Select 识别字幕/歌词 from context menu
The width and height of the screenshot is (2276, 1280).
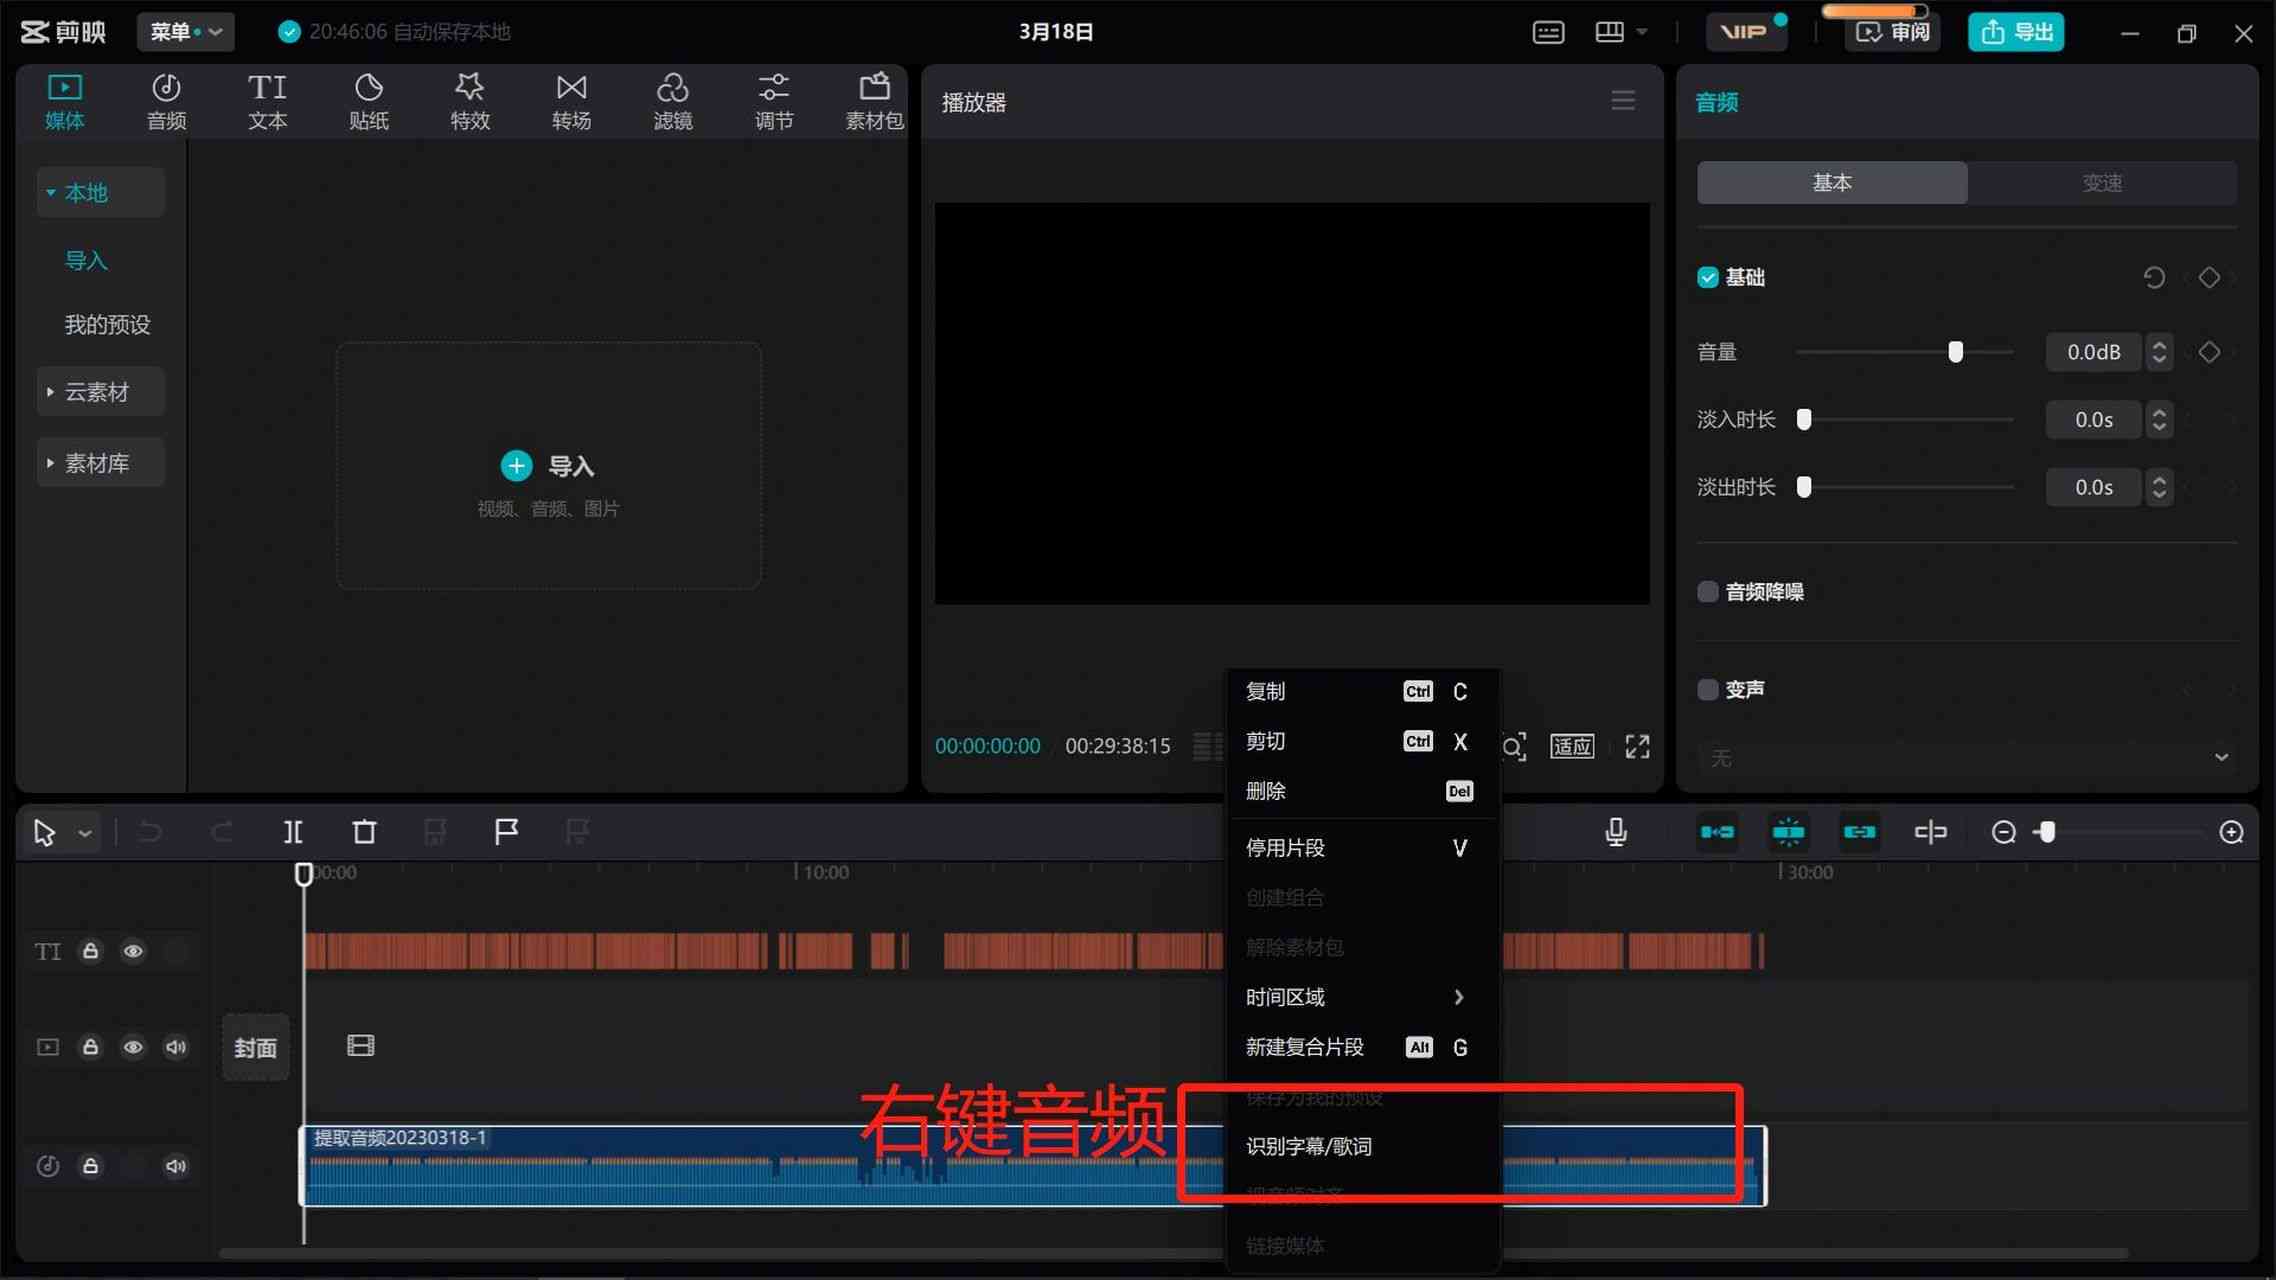1310,1146
